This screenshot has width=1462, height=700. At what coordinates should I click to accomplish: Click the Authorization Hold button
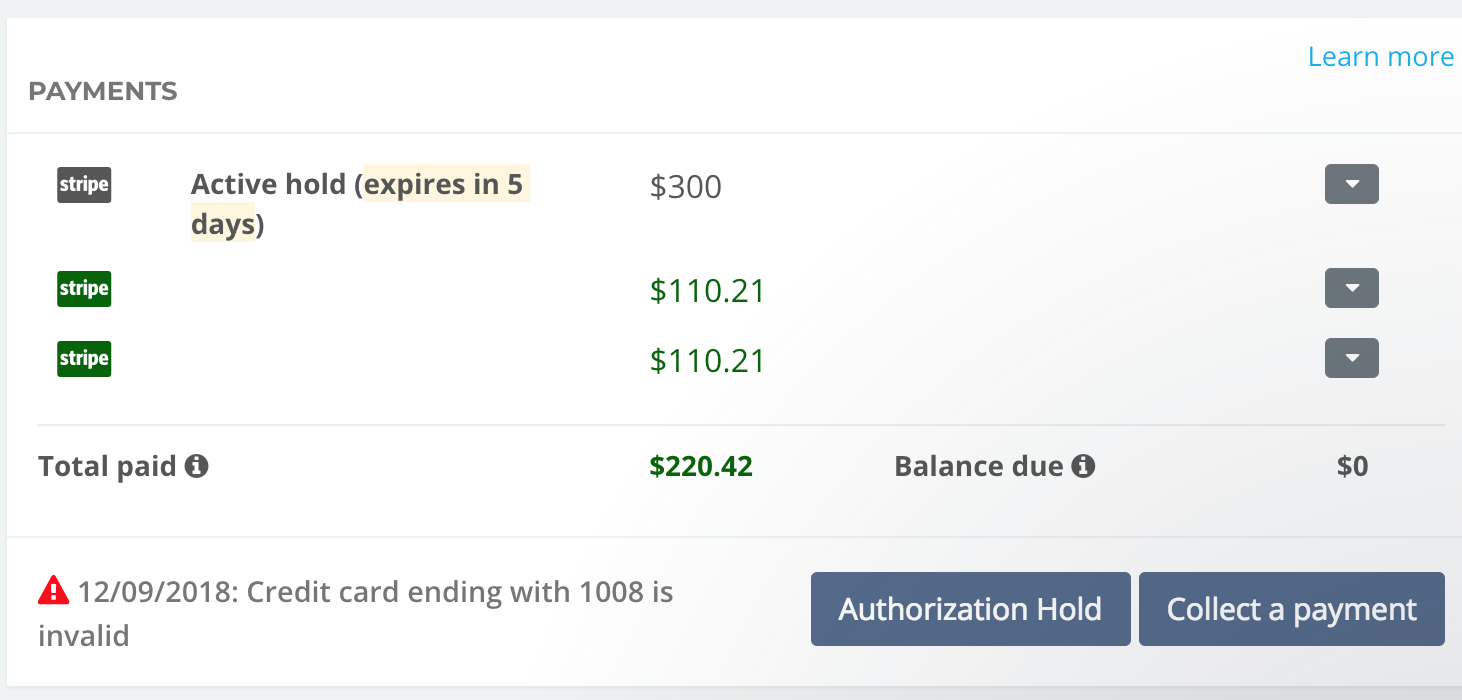click(x=970, y=609)
